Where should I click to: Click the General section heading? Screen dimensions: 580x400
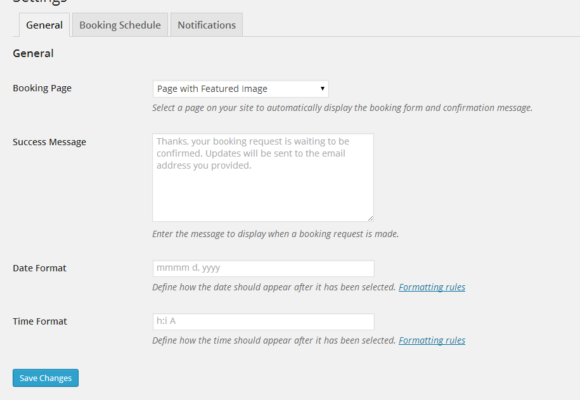tap(33, 53)
